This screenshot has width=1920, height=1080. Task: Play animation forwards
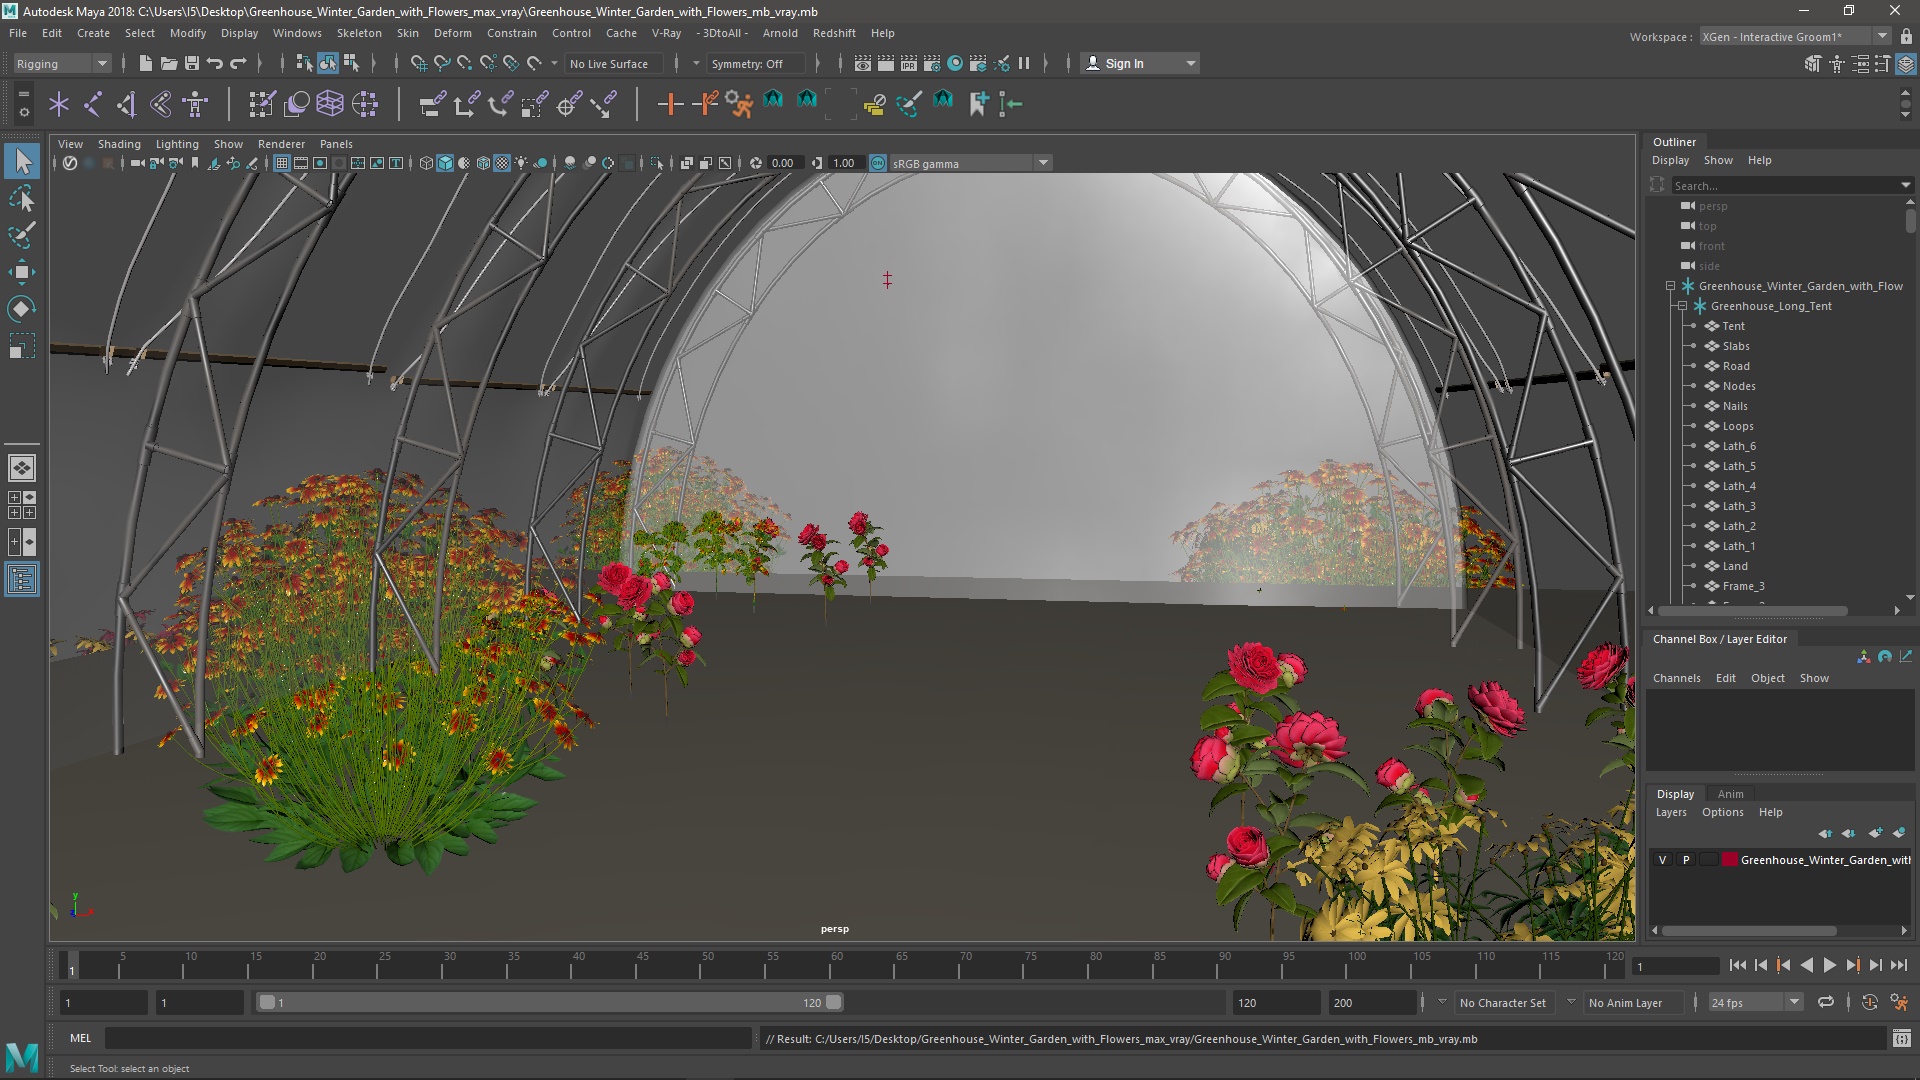(x=1829, y=966)
